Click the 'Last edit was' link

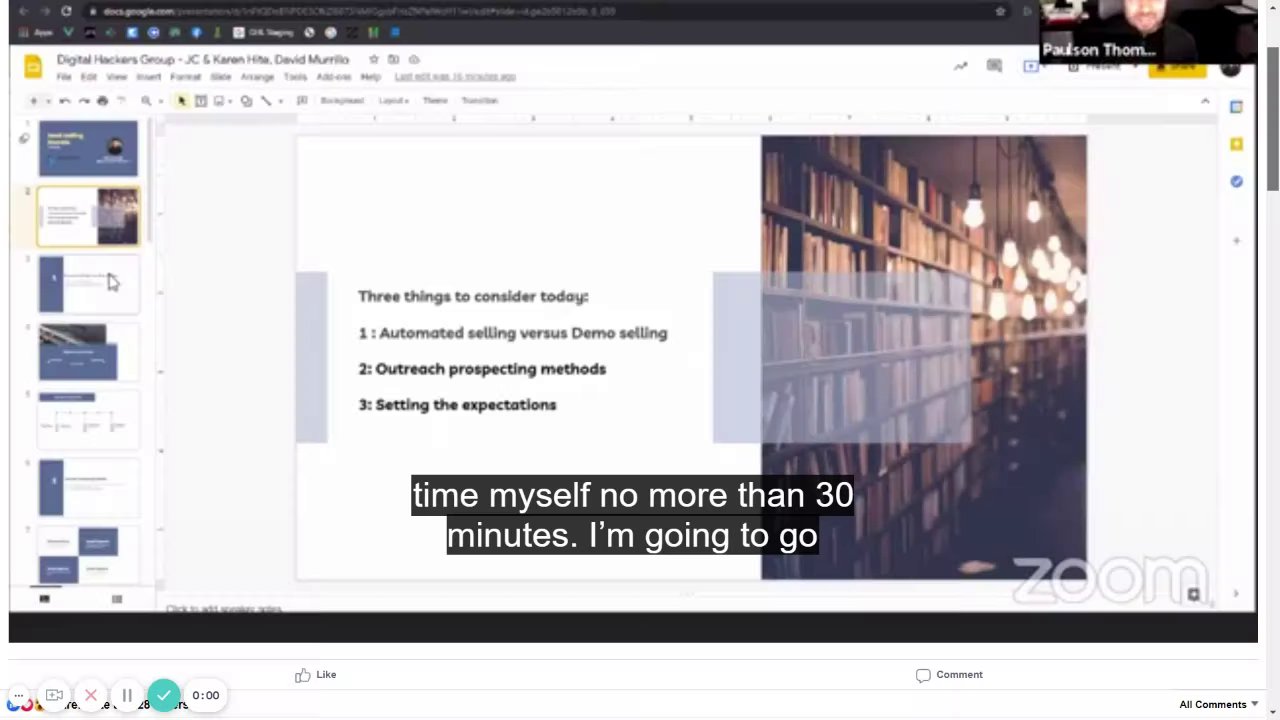[x=455, y=77]
